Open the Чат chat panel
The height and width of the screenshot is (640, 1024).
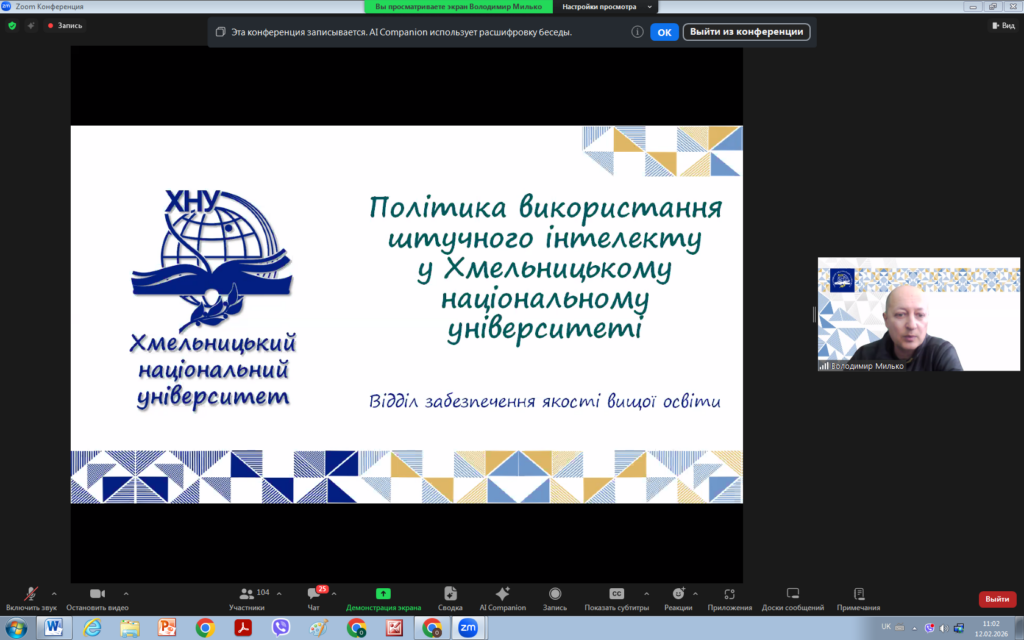point(314,594)
